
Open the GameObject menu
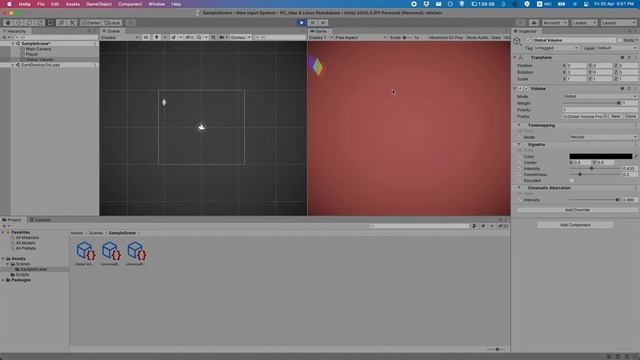tap(98, 4)
